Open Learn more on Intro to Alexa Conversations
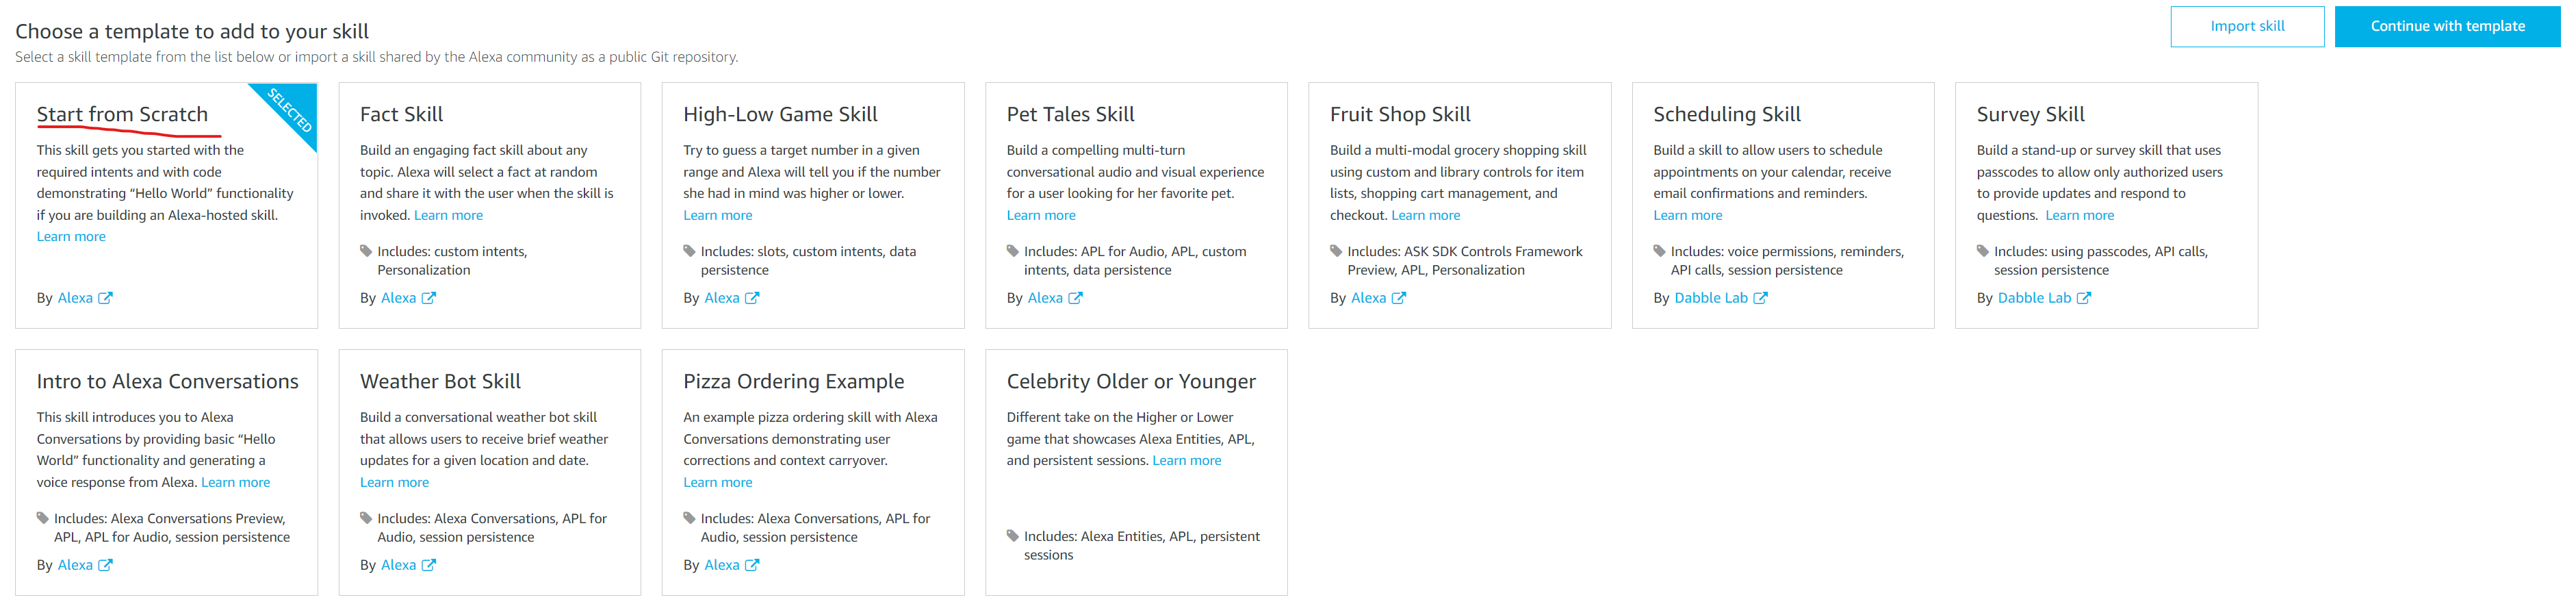The width and height of the screenshot is (2576, 604). pos(236,481)
